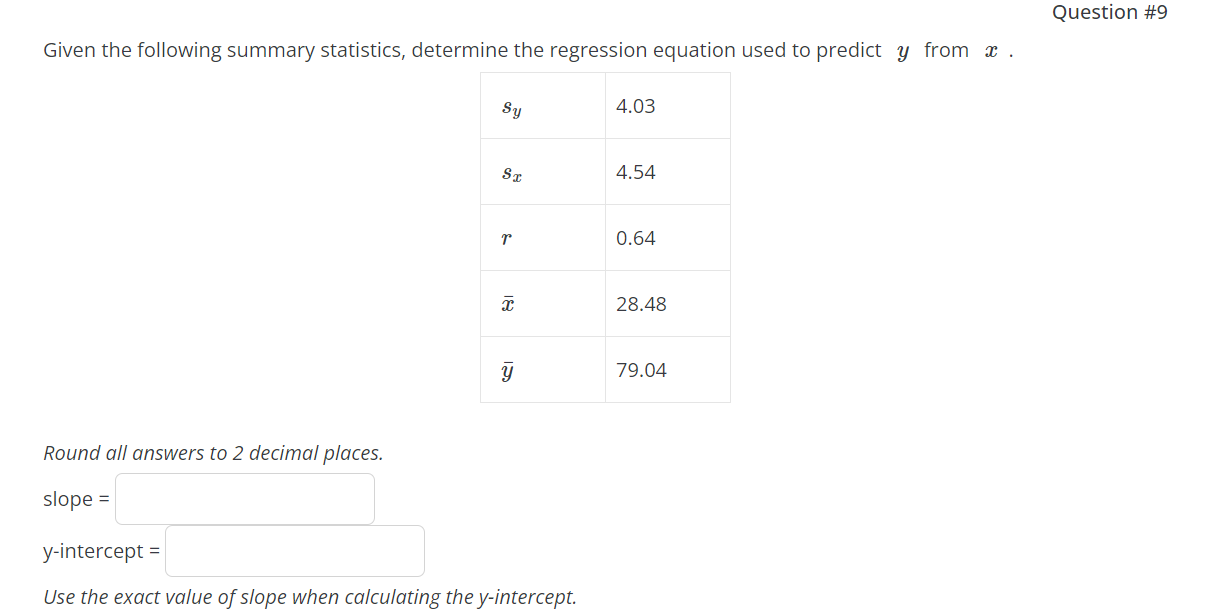Click the Question #9 heading

[1109, 13]
